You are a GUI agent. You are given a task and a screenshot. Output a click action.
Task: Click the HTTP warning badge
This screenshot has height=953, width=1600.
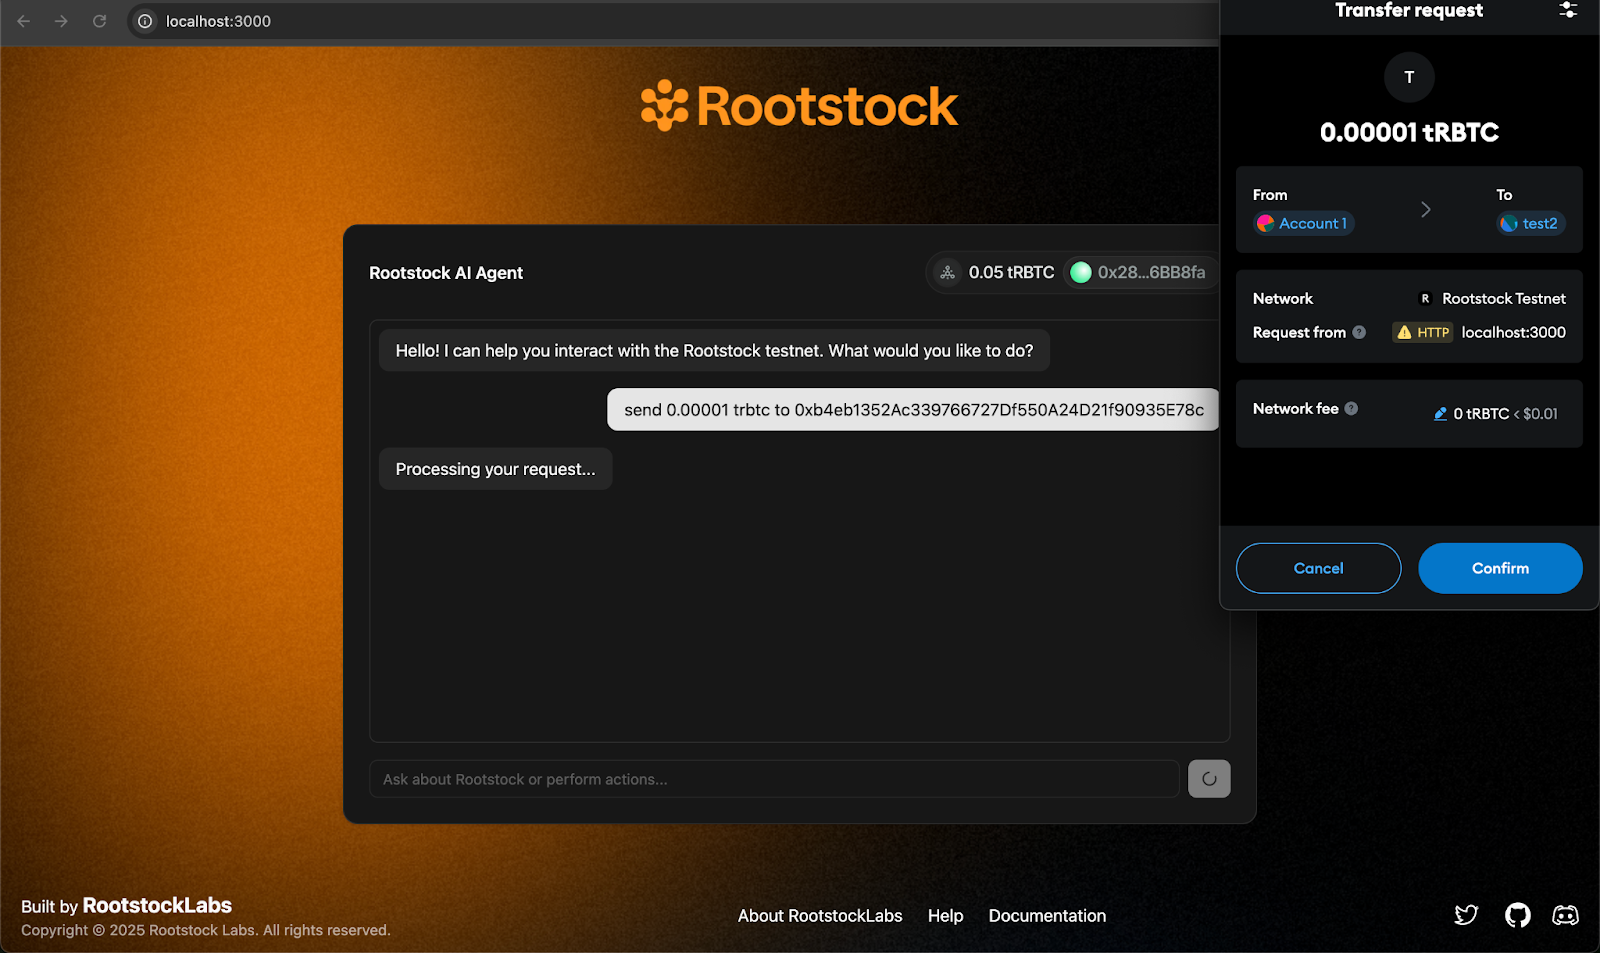click(x=1423, y=333)
